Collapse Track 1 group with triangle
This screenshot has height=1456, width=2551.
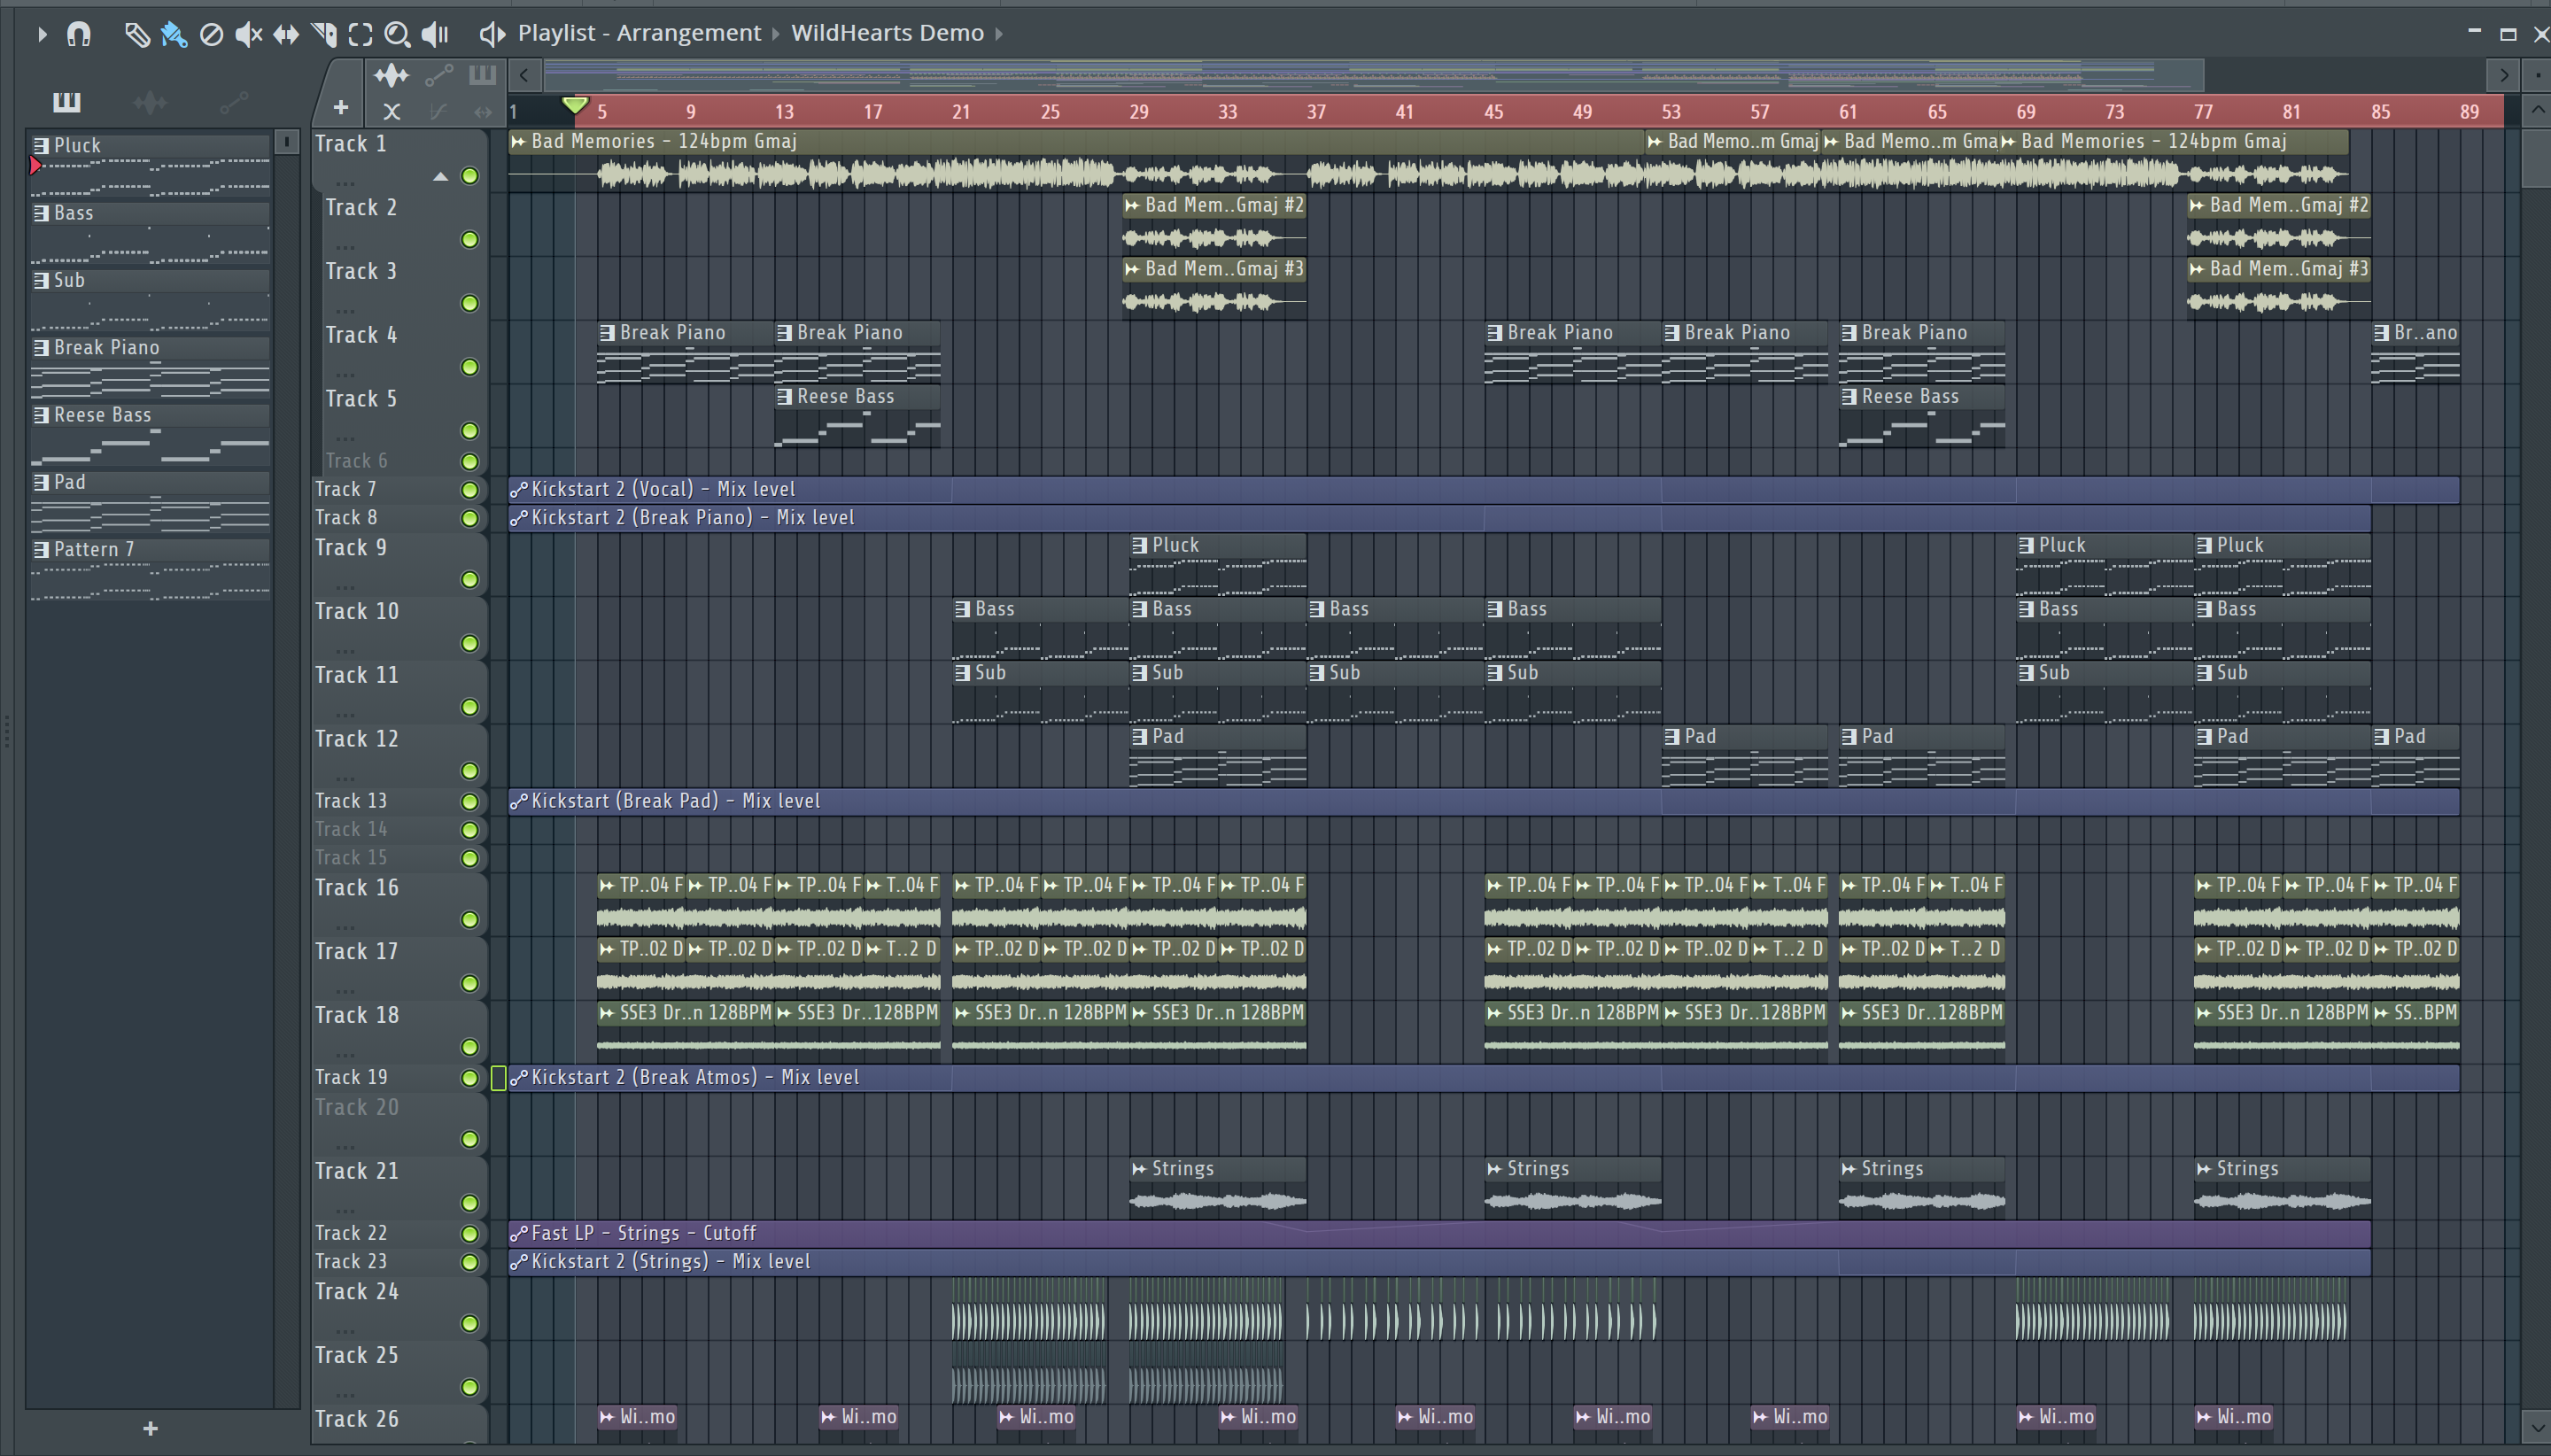coord(440,177)
